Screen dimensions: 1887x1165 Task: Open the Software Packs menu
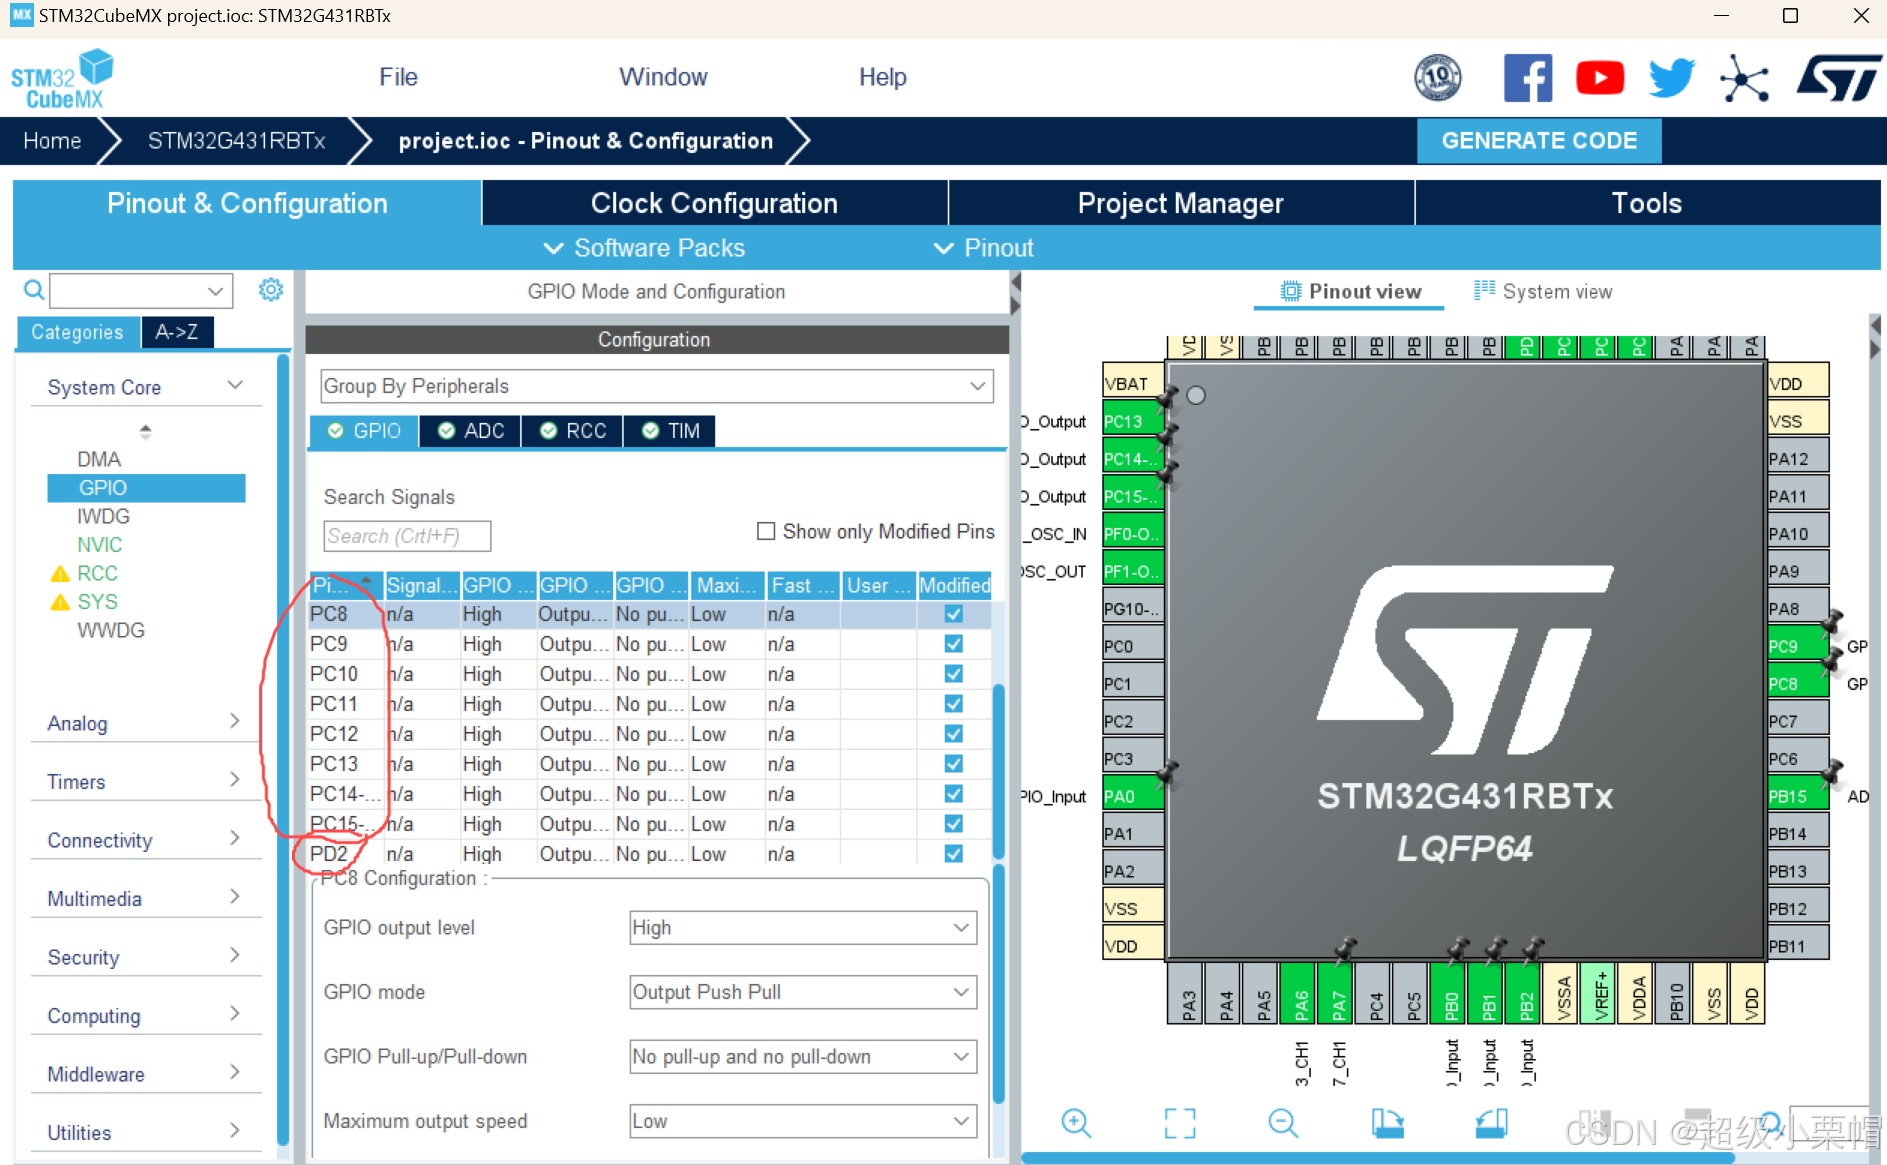[x=645, y=248]
